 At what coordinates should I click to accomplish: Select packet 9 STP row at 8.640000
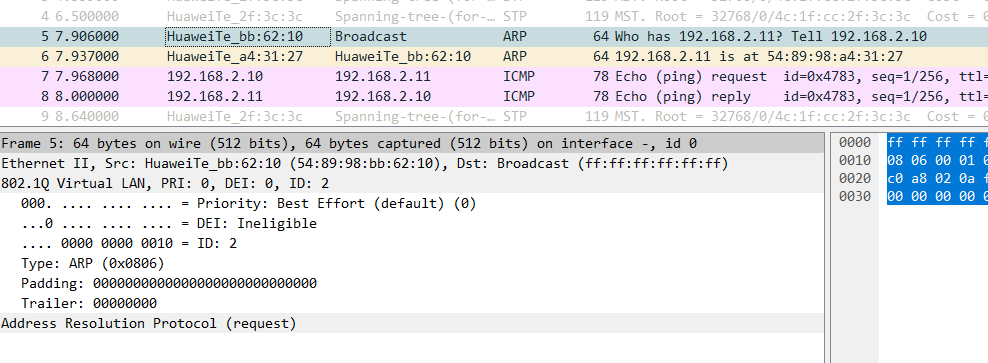point(494,117)
